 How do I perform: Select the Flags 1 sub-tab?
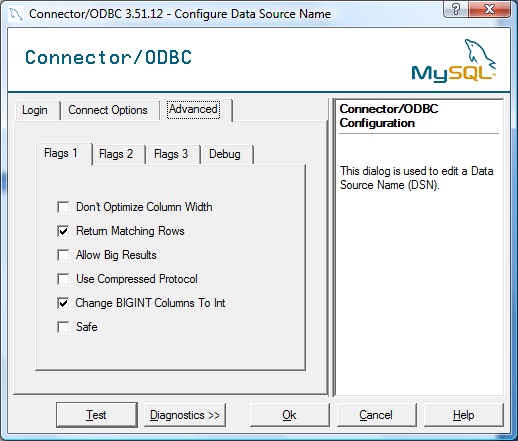(x=63, y=154)
